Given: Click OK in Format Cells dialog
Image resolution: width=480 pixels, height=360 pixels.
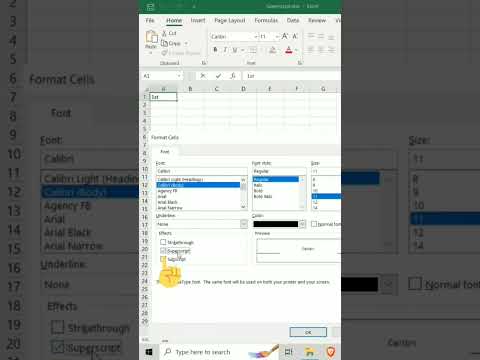Looking at the screenshot, I should pyautogui.click(x=308, y=332).
